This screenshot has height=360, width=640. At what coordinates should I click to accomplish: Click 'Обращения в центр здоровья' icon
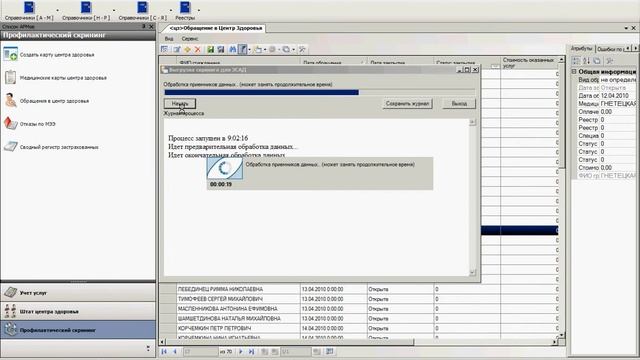pyautogui.click(x=11, y=100)
